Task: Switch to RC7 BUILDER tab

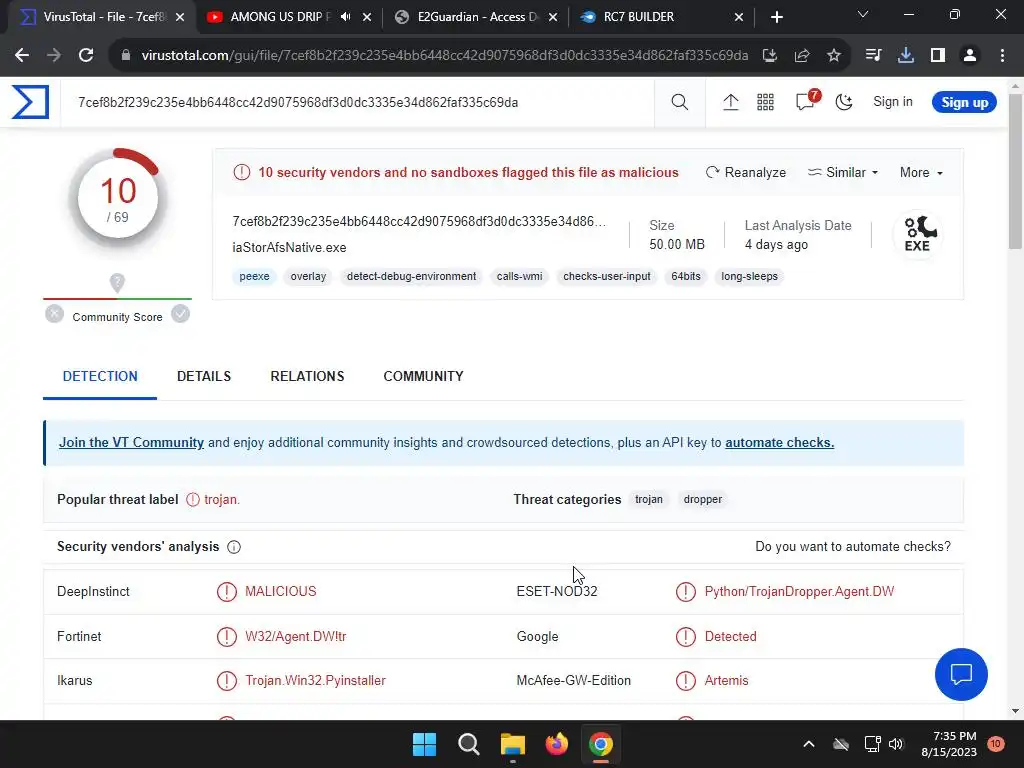Action: pyautogui.click(x=663, y=17)
